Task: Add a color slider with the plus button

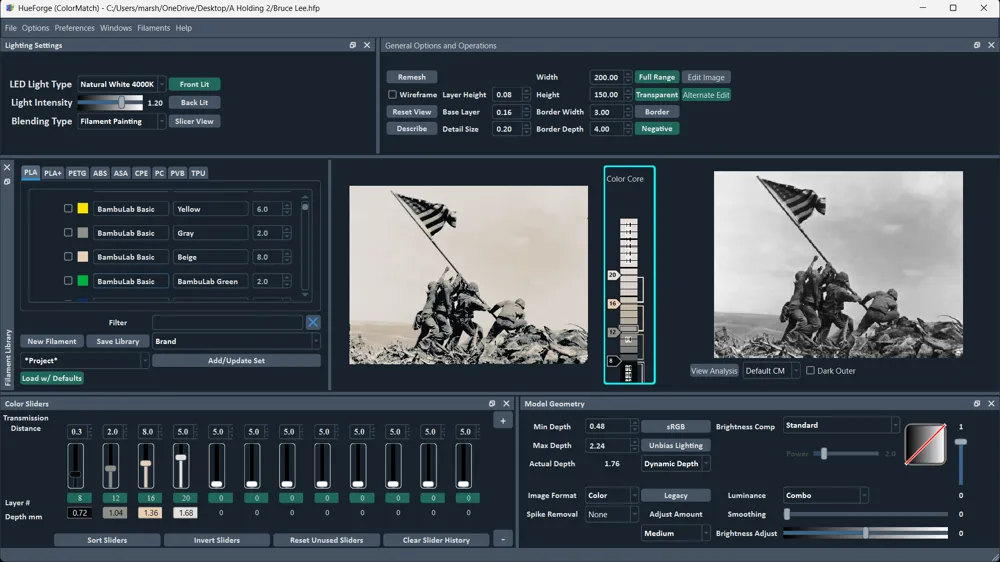Action: coord(503,421)
